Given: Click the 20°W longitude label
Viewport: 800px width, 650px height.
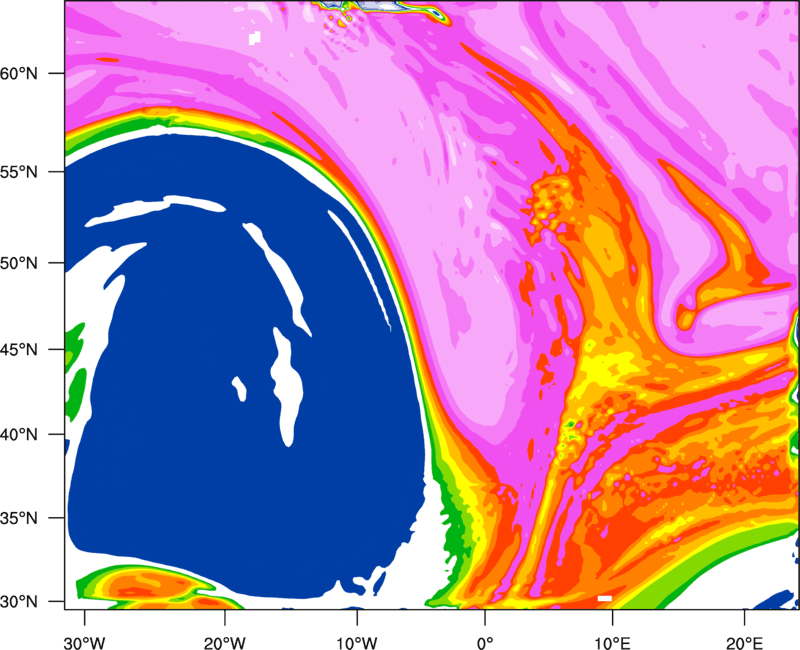Looking at the screenshot, I should click(224, 643).
